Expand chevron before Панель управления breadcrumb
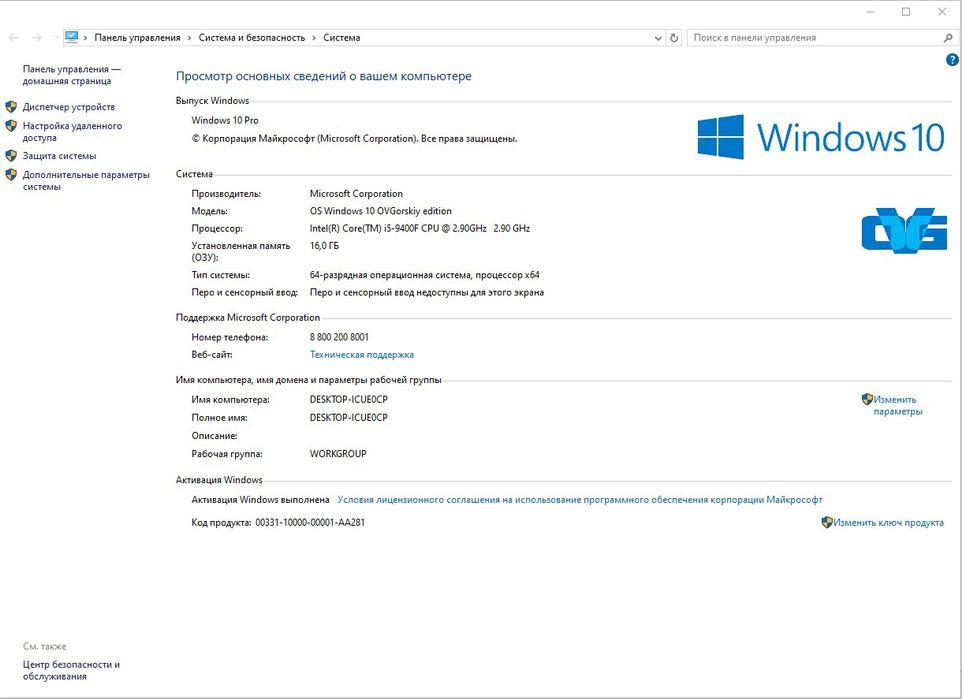The width and height of the screenshot is (962, 699). pos(85,38)
